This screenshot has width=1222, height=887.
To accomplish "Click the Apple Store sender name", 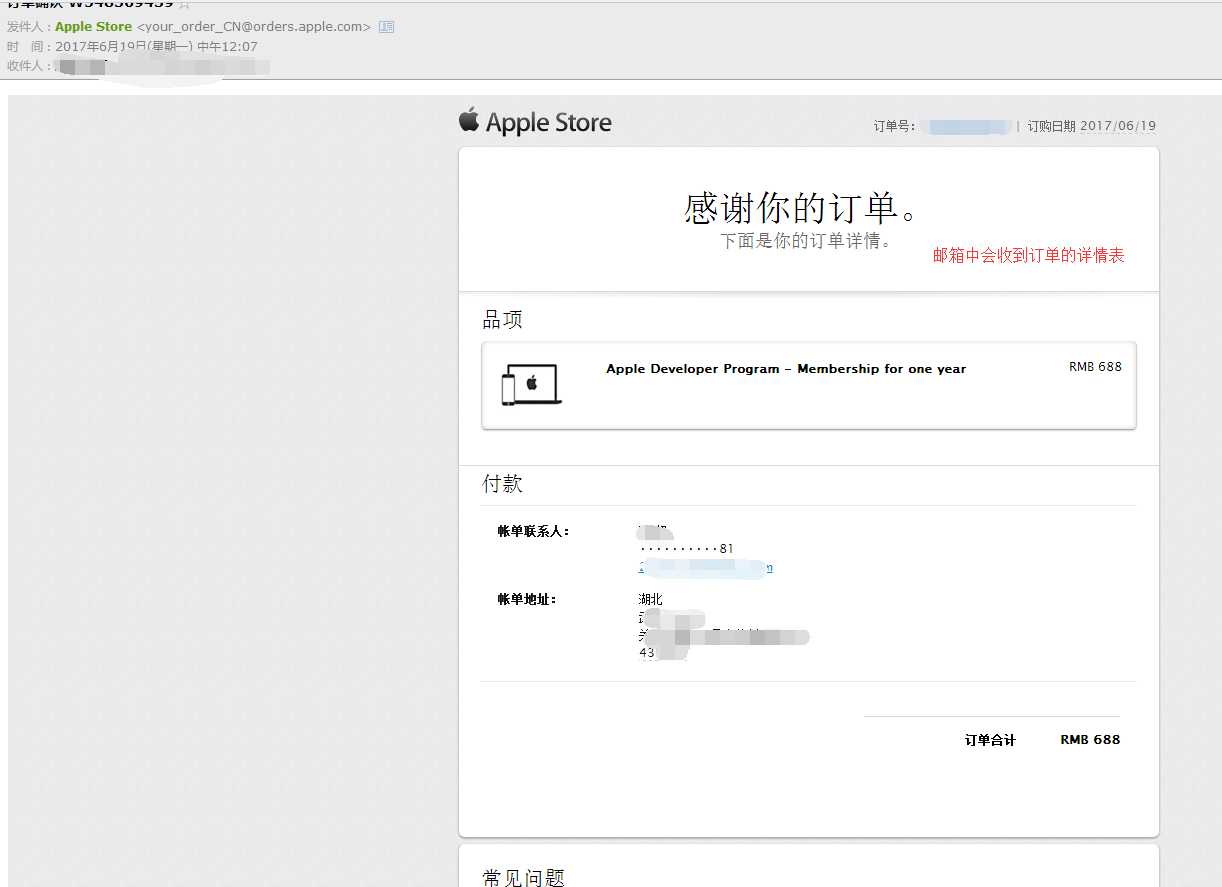I will coord(93,27).
